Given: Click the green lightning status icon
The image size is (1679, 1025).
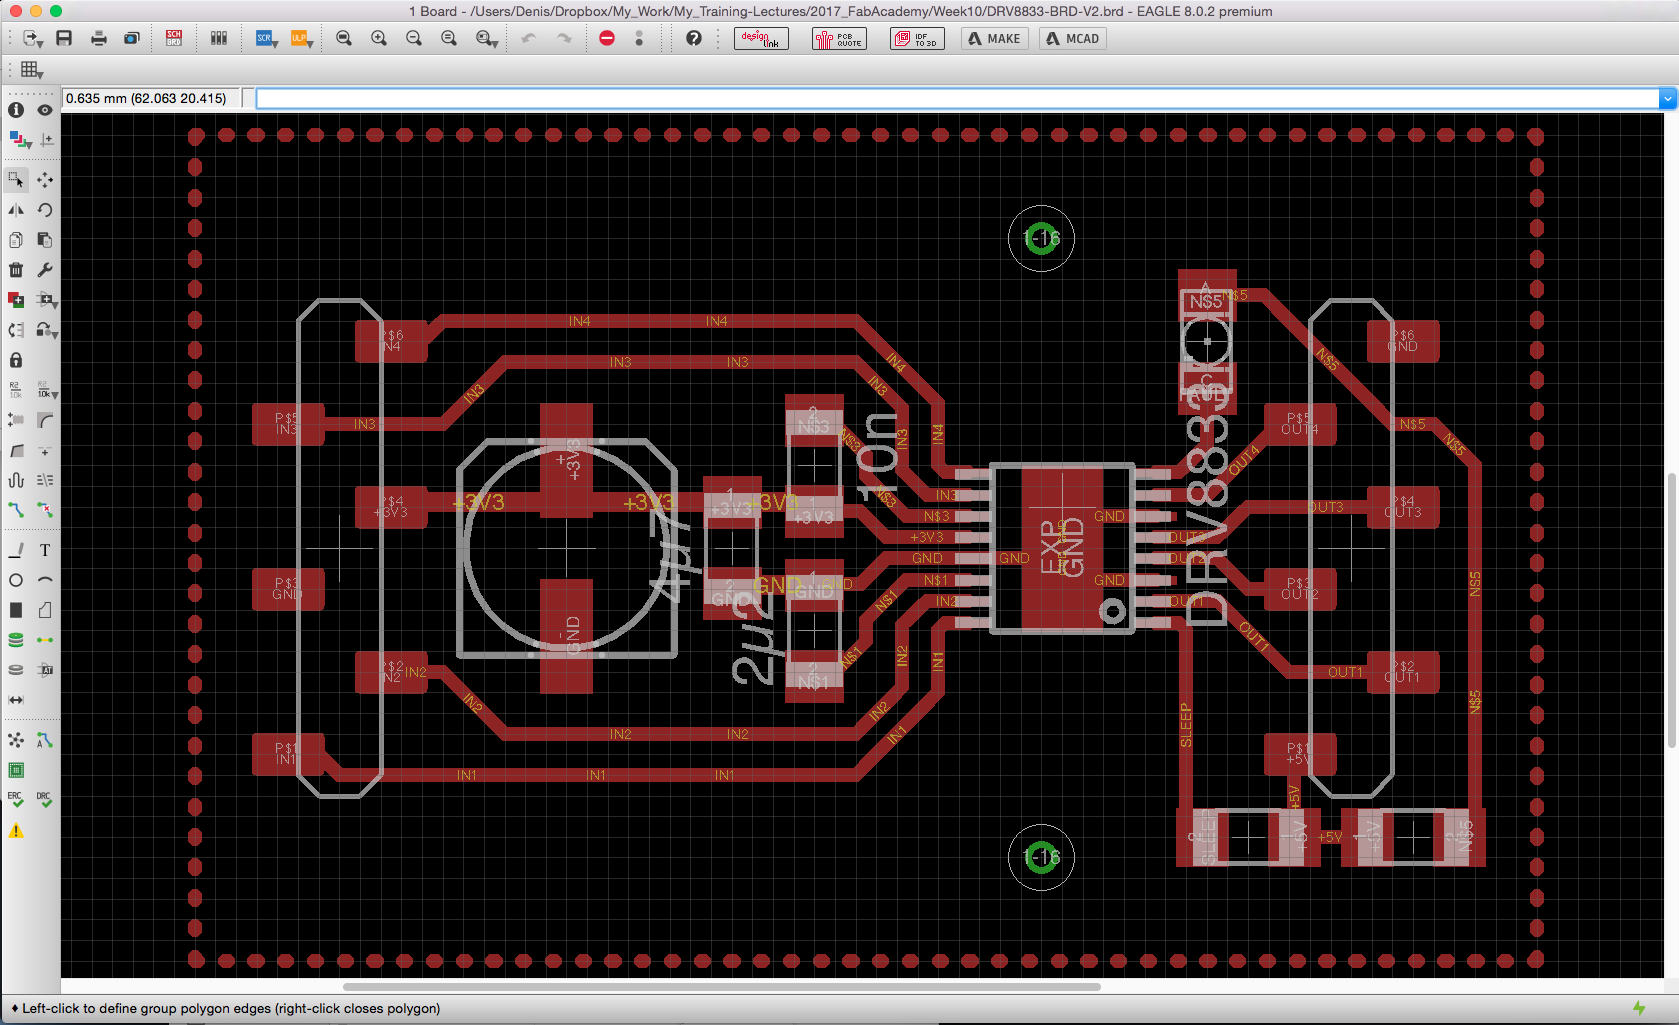Looking at the screenshot, I should click(x=1639, y=1008).
